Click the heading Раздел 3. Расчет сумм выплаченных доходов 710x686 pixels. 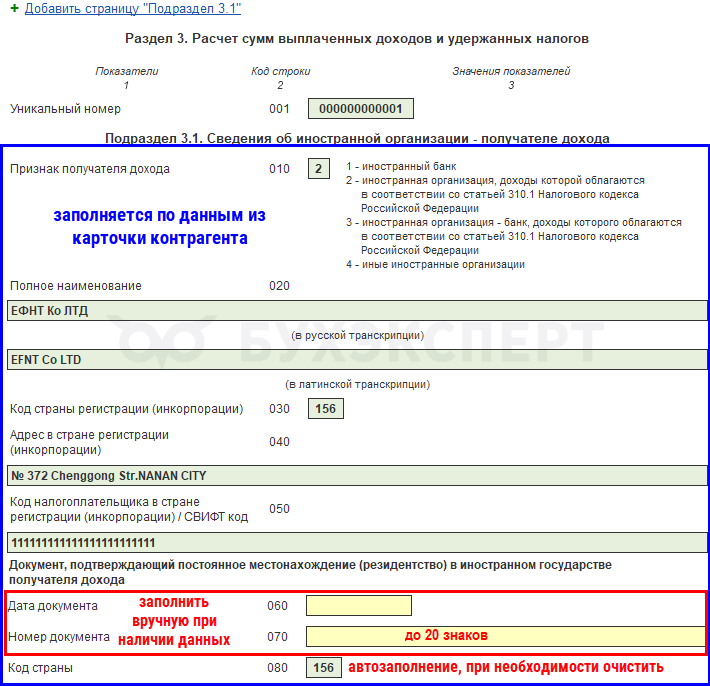tap(357, 38)
